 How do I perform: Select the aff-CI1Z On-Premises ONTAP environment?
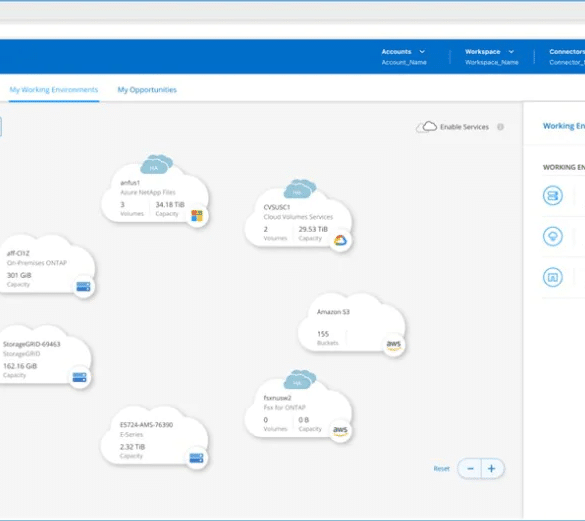pyautogui.click(x=47, y=265)
